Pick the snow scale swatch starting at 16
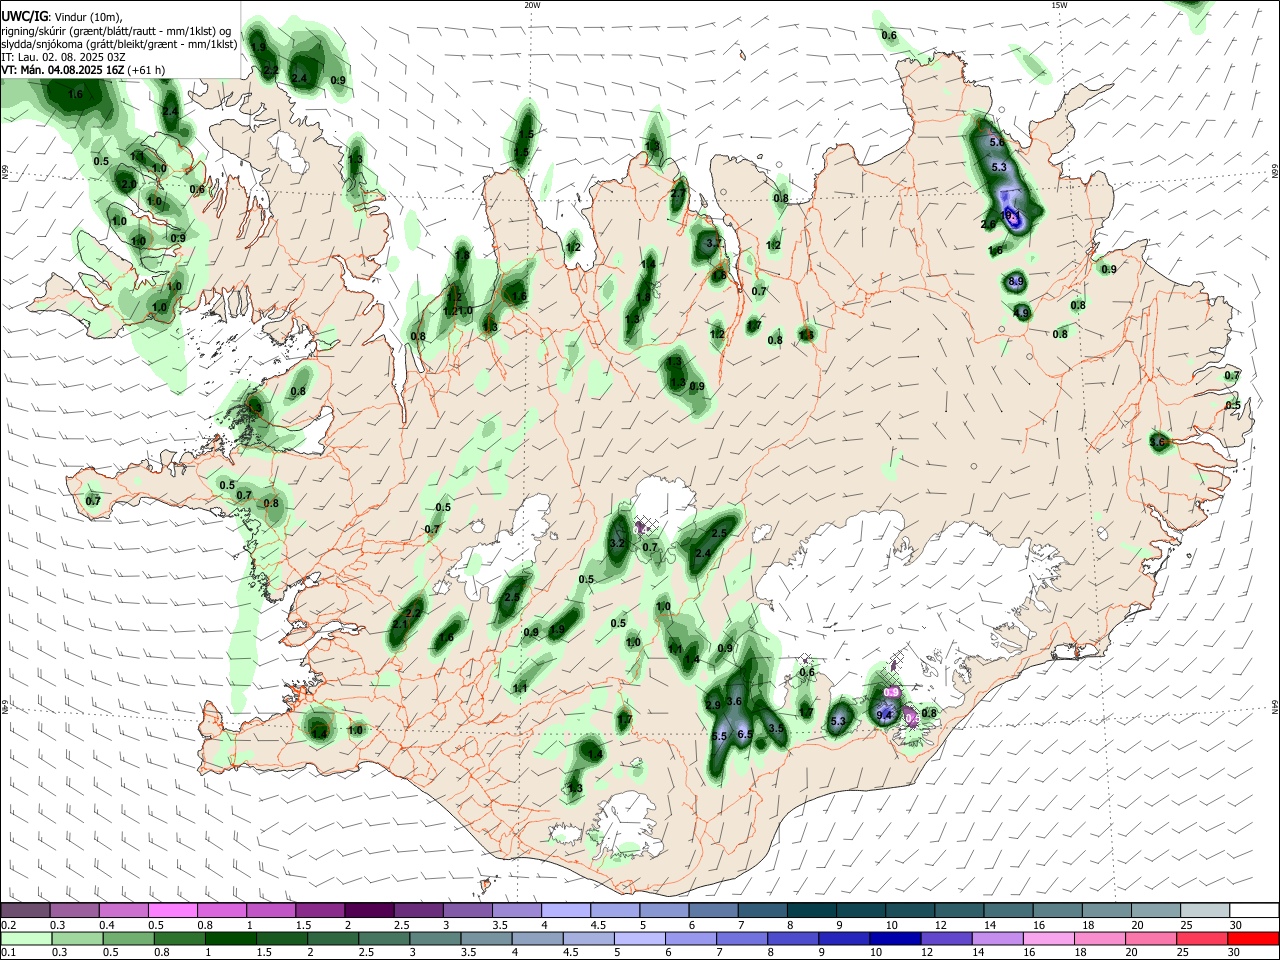The image size is (1280, 960). click(x=1057, y=910)
